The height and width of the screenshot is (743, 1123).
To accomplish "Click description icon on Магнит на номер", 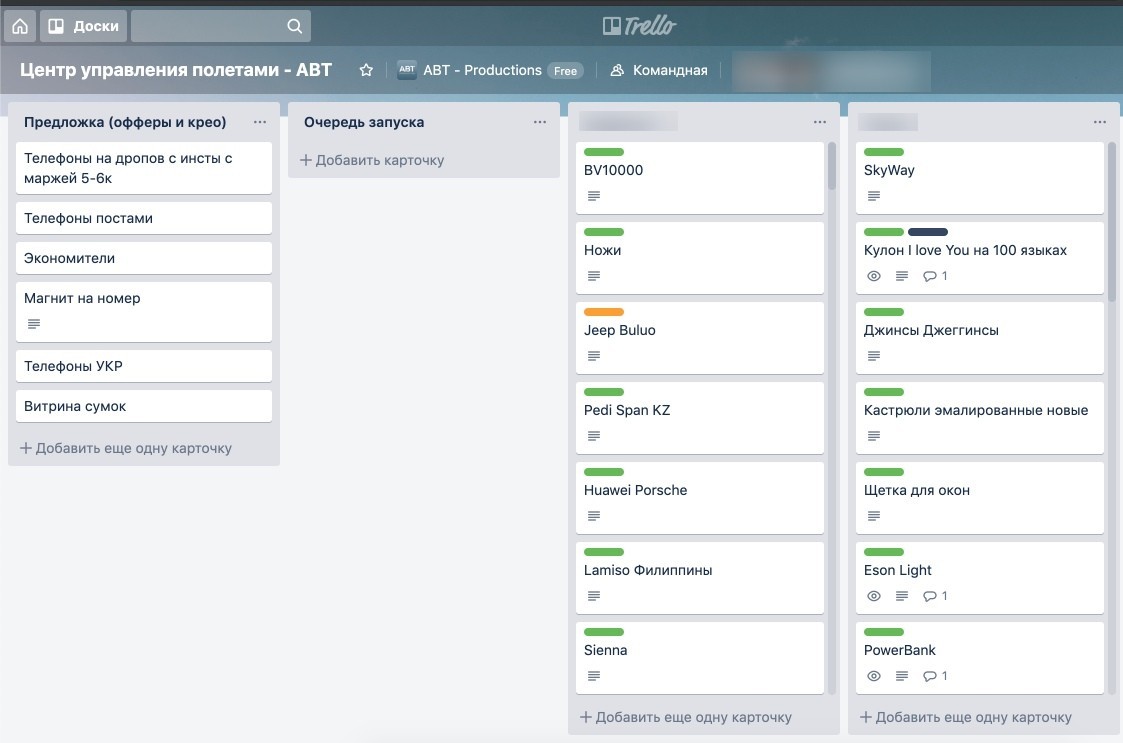I will [34, 324].
